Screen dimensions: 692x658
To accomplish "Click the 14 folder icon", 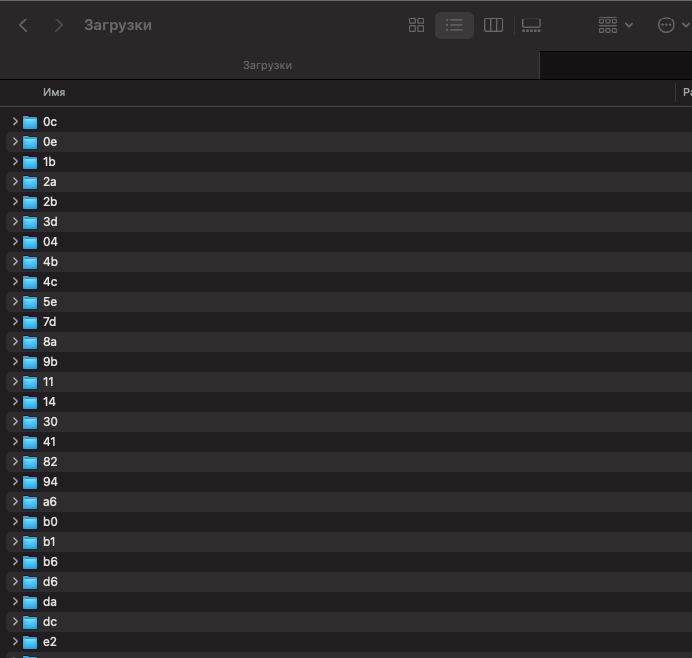I will pos(30,402).
